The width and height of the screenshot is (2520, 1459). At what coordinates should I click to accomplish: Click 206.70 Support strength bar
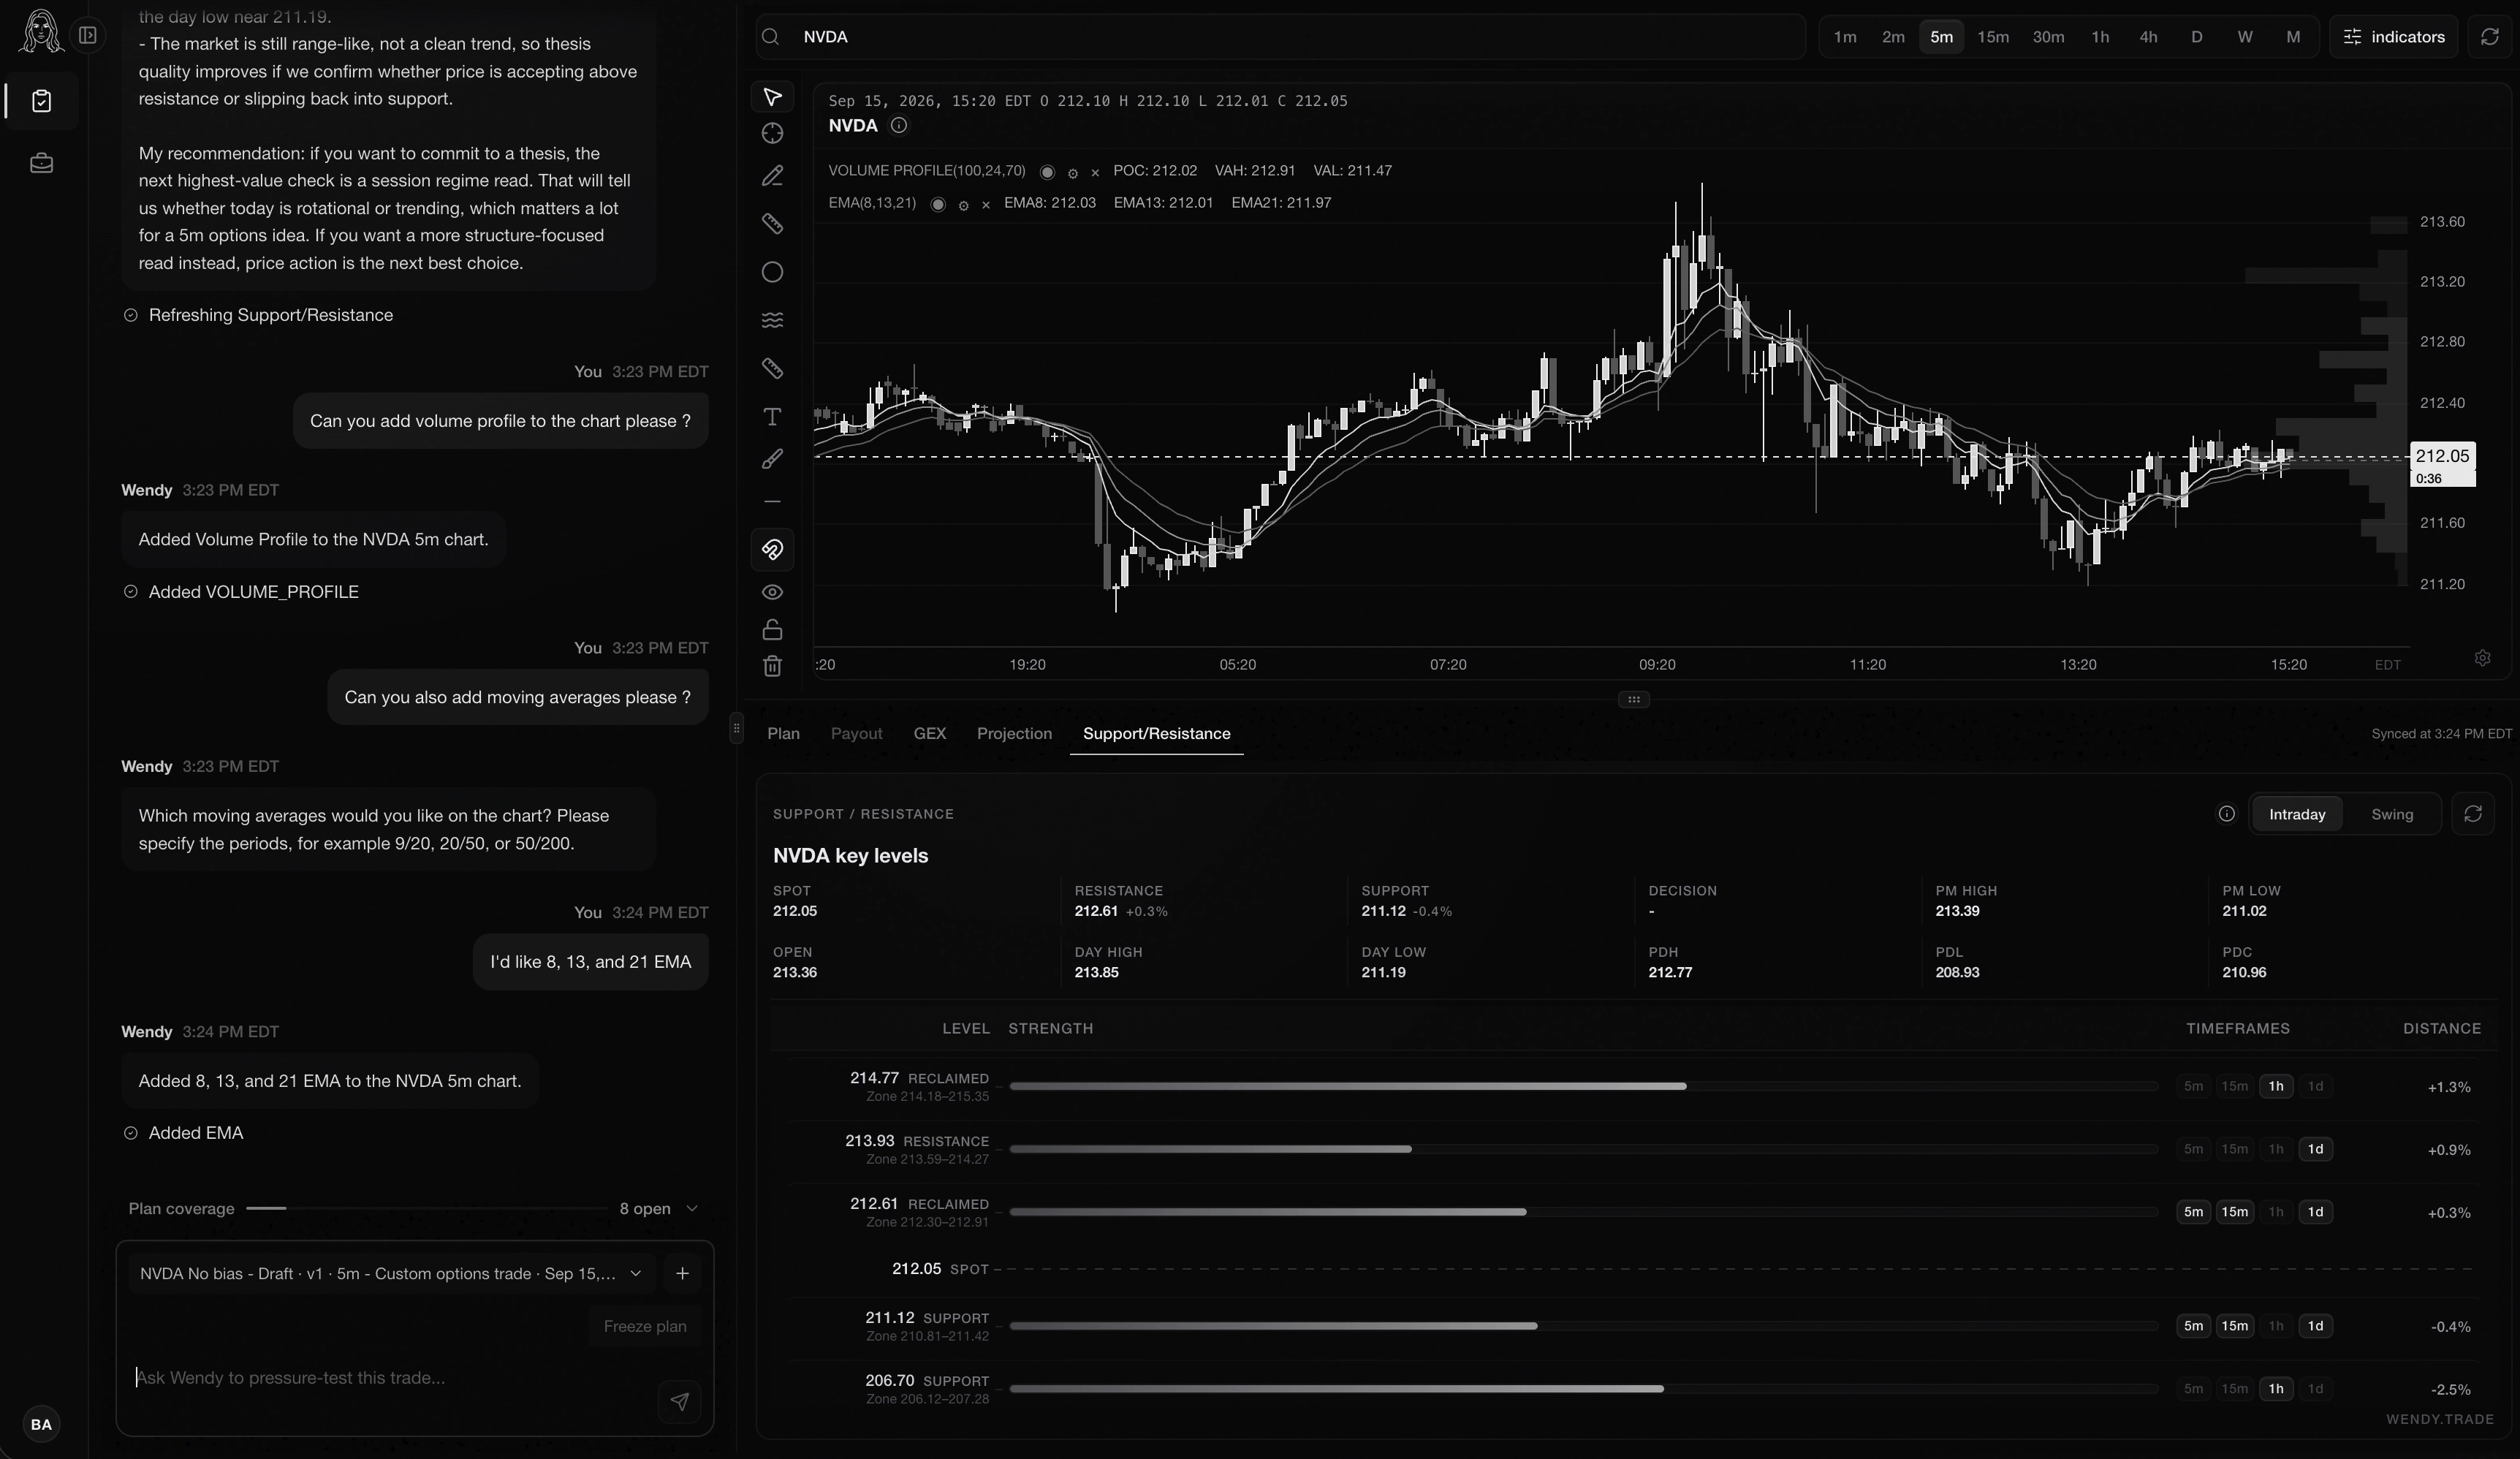pos(1583,1389)
